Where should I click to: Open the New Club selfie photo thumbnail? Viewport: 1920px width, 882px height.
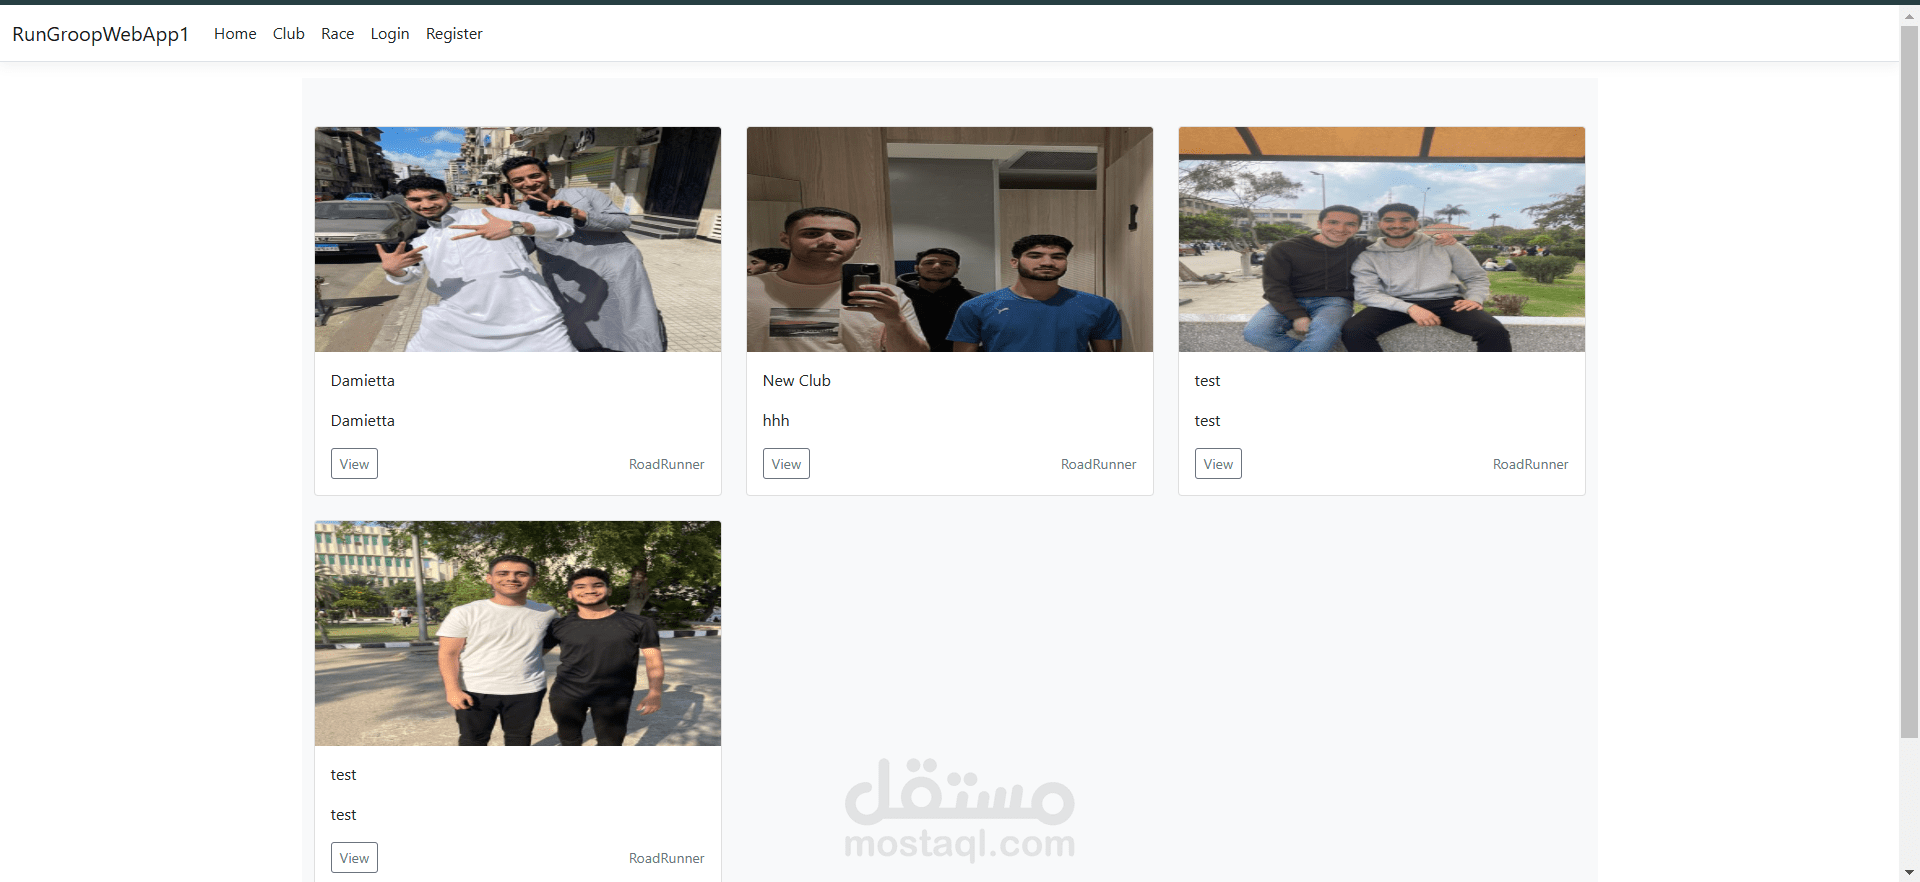pyautogui.click(x=950, y=239)
